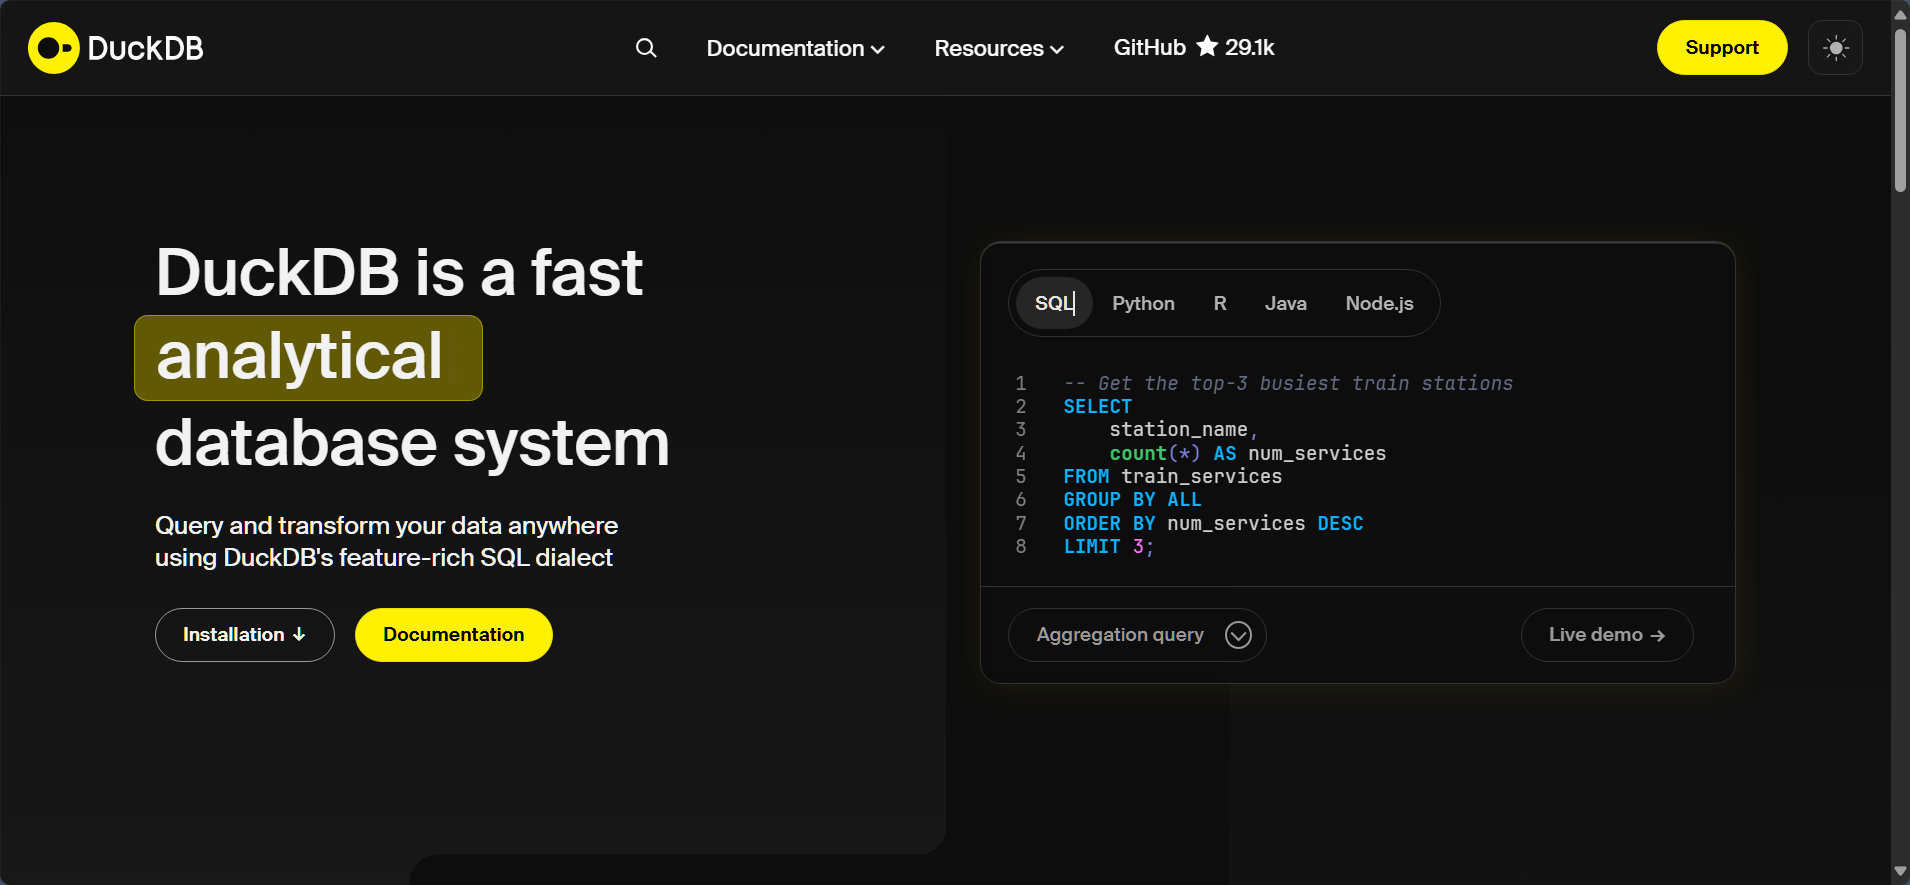1910x885 pixels.
Task: Click the yellow Documentation hero button
Action: (x=454, y=635)
